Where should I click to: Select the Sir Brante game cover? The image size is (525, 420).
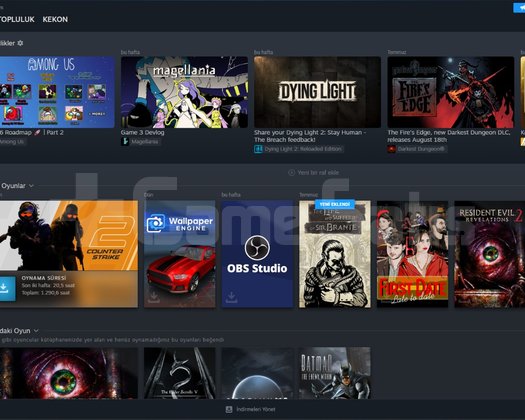tap(335, 254)
